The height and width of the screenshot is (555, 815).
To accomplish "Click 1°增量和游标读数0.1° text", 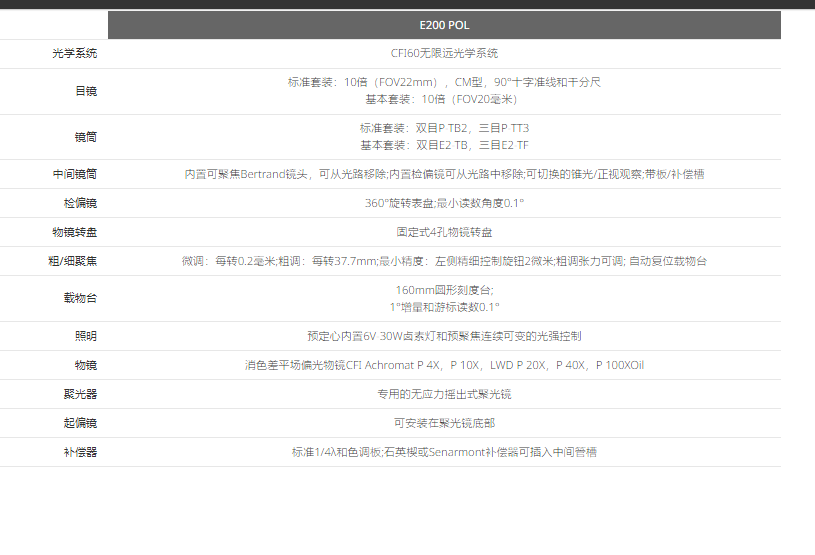I will pyautogui.click(x=444, y=307).
